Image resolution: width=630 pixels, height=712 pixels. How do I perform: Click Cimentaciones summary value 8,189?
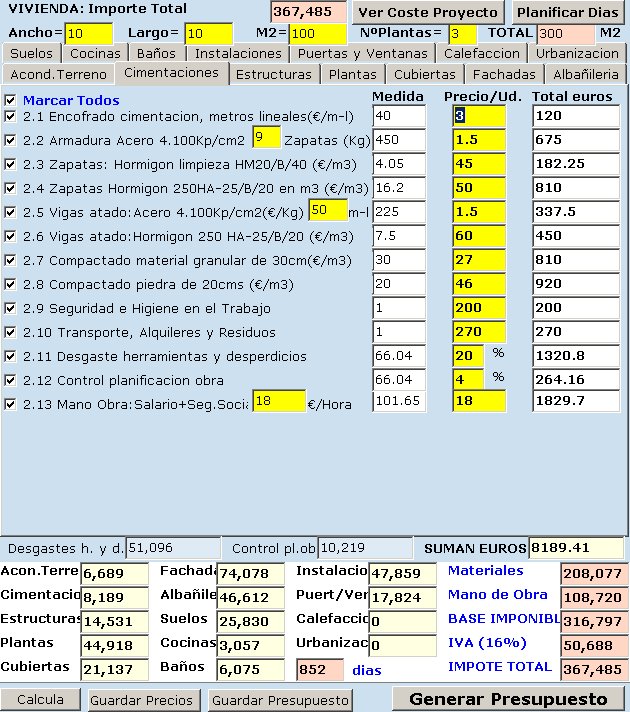(x=114, y=598)
